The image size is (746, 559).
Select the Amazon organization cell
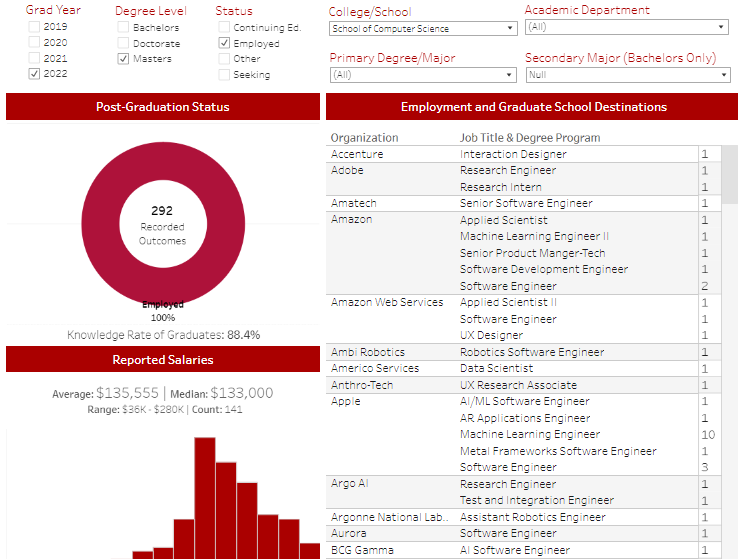pyautogui.click(x=352, y=219)
